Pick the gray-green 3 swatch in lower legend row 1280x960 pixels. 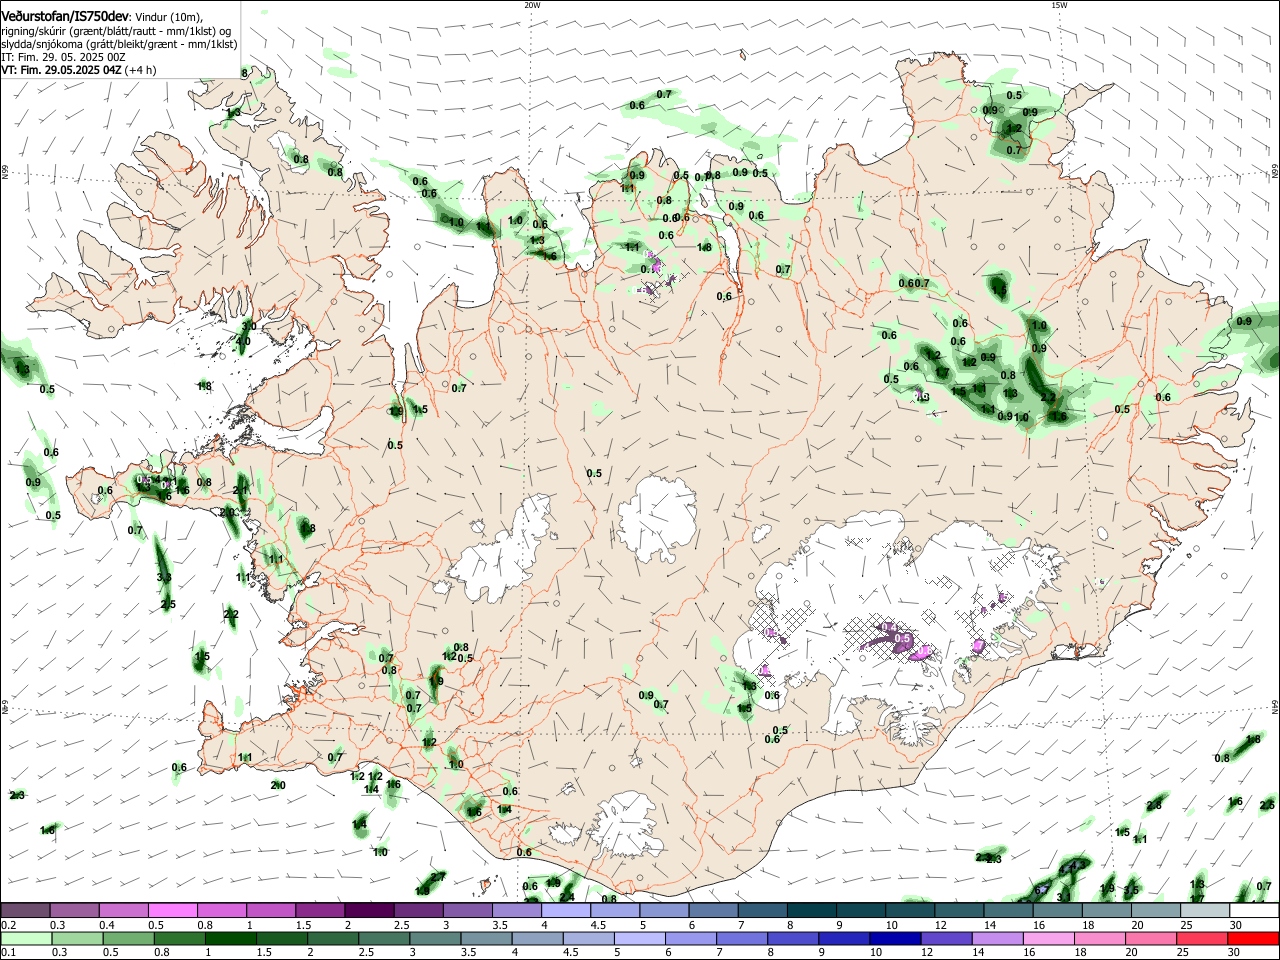tap(433, 938)
